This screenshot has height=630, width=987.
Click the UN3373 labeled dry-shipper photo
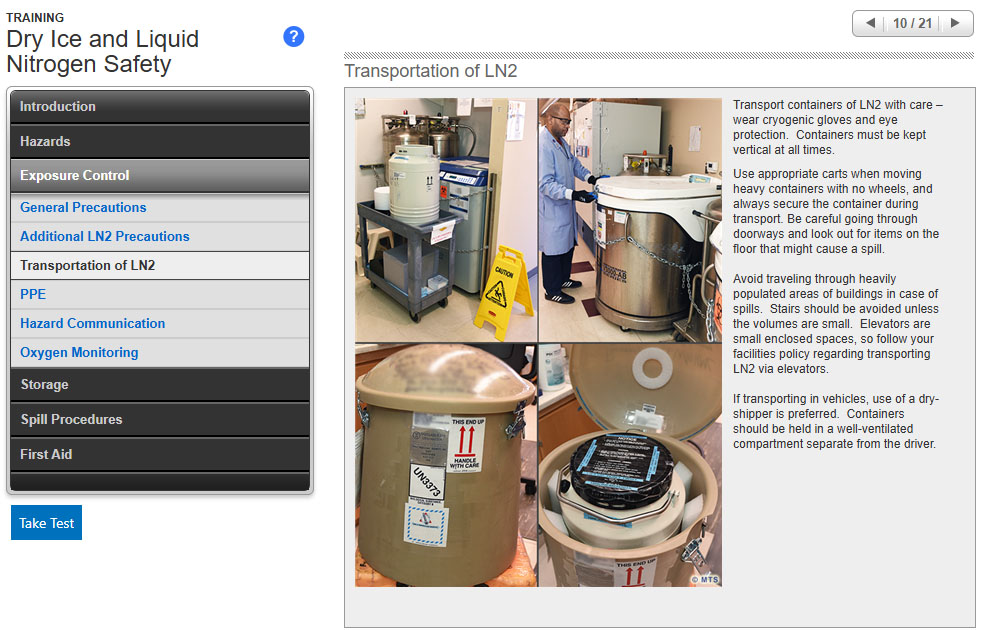click(446, 466)
